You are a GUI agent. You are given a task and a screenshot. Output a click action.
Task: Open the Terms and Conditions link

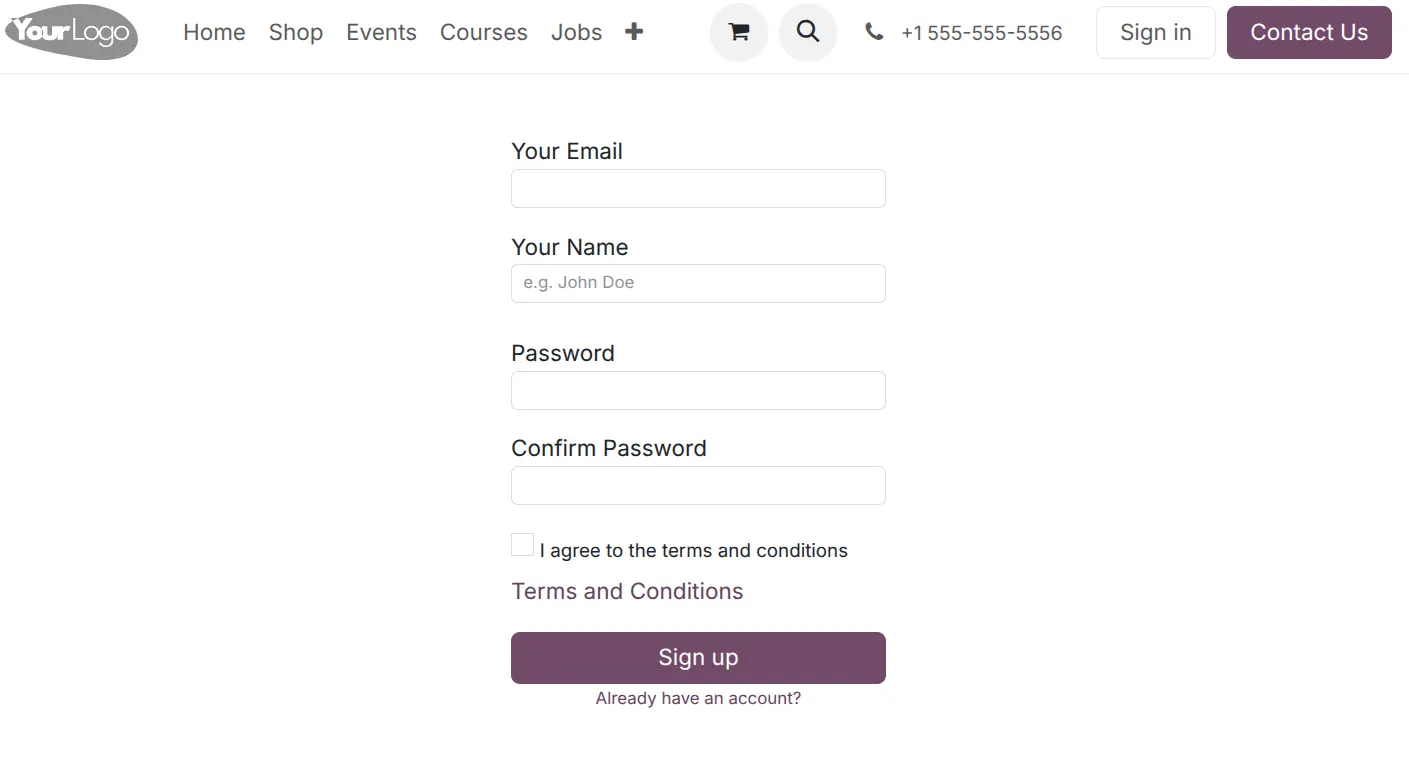point(627,591)
